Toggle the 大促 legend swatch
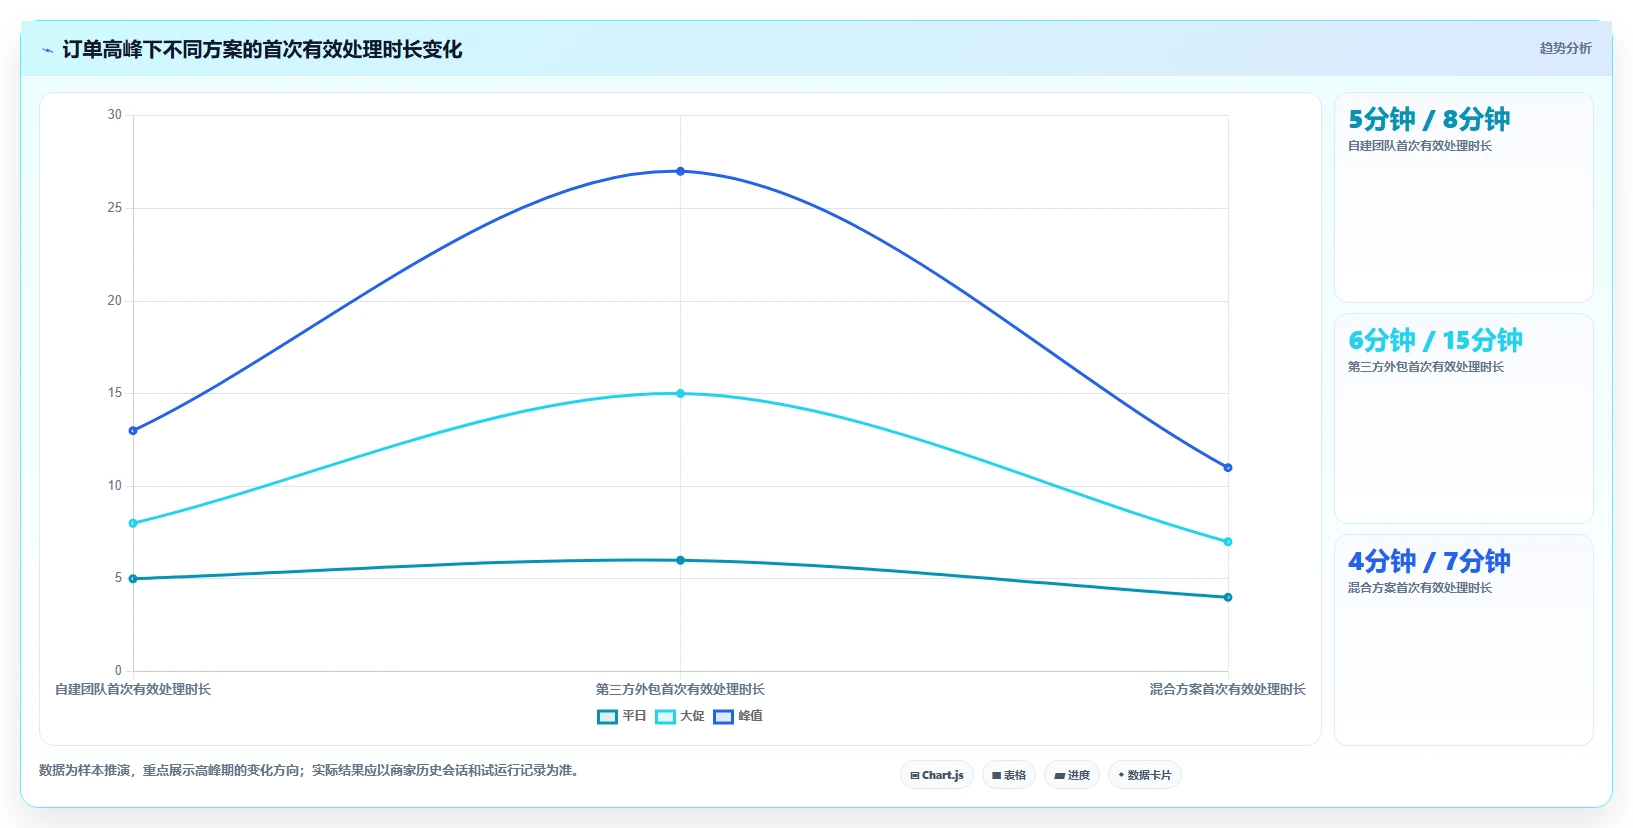Screen dimensions: 1633x828 665,716
